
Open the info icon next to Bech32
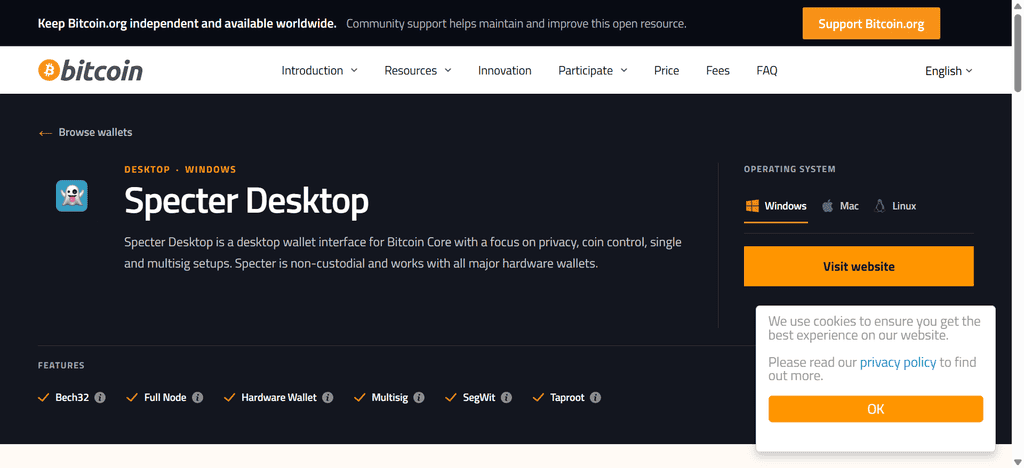[x=100, y=398]
